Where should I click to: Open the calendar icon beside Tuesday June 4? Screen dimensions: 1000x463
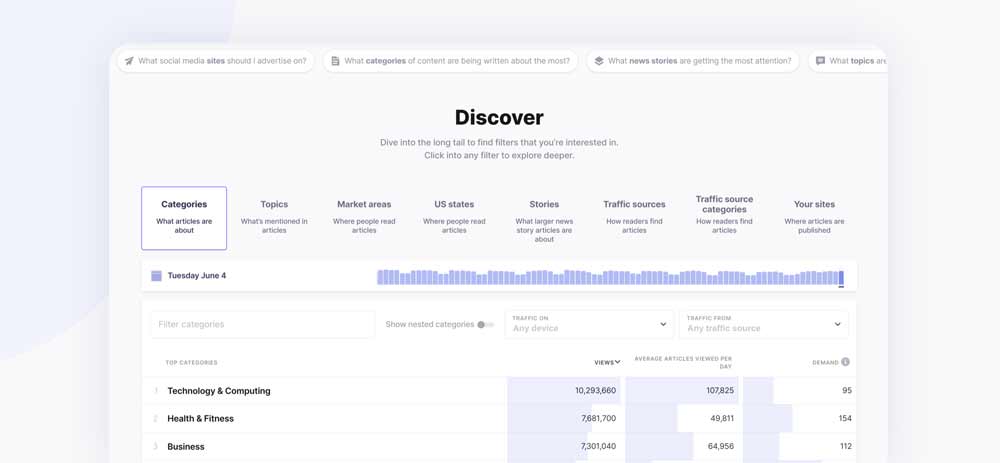(156, 276)
